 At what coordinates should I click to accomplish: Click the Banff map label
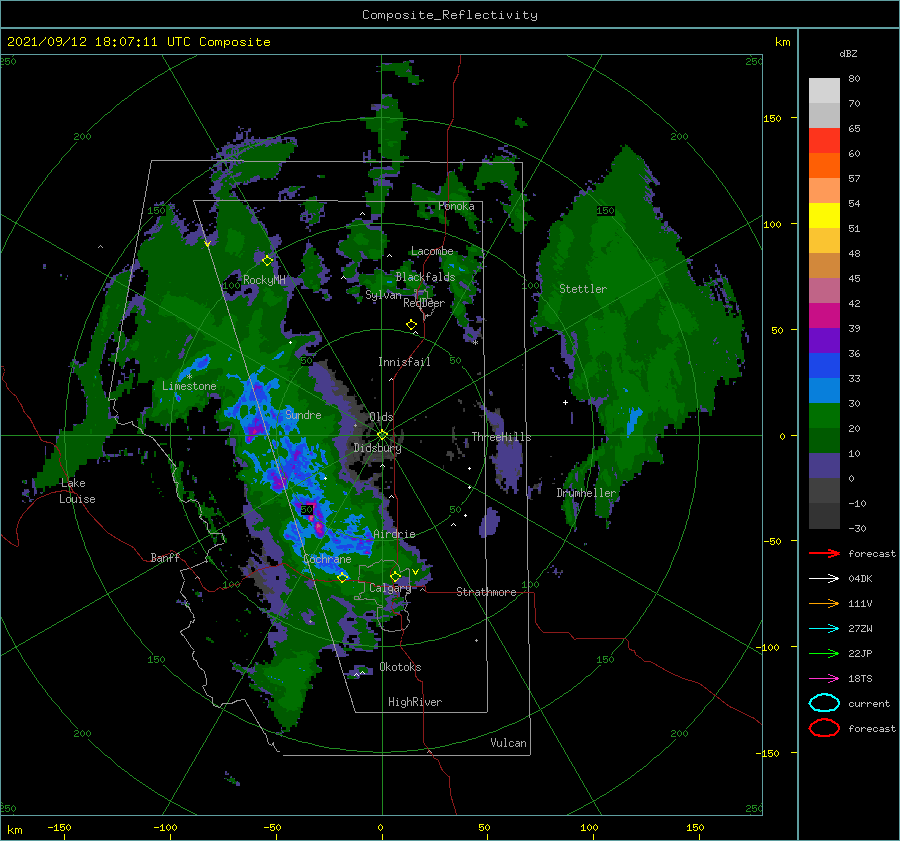[165, 557]
